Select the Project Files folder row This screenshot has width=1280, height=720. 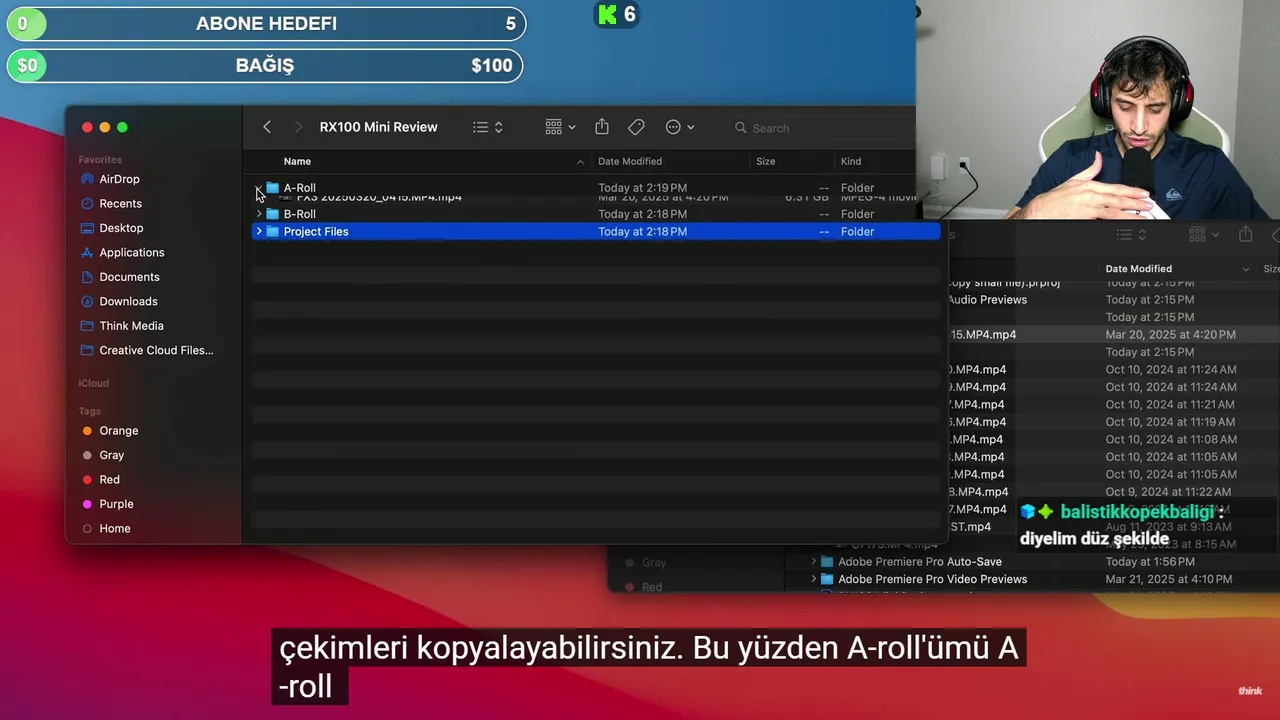(x=596, y=231)
